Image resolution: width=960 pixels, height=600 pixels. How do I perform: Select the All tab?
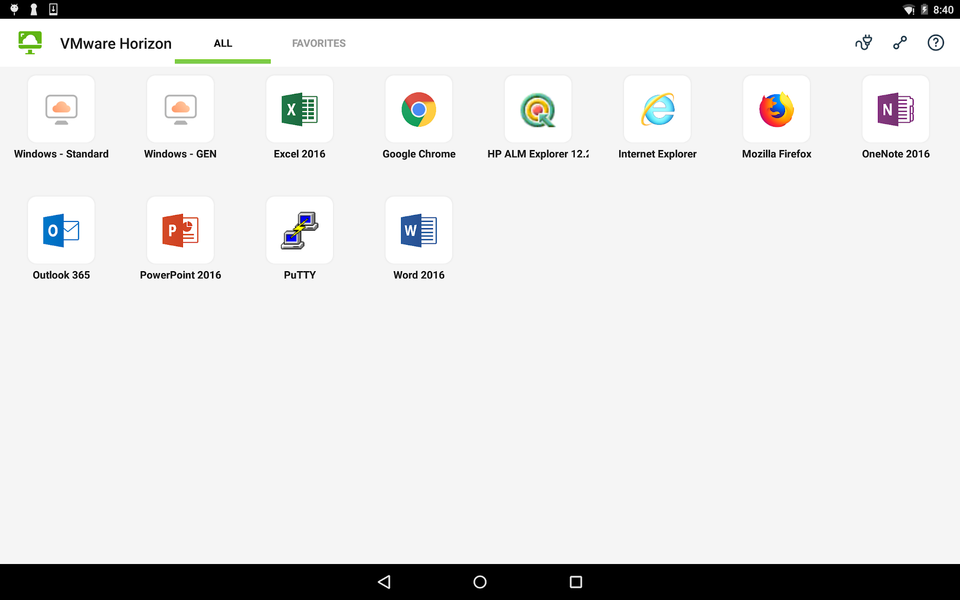pyautogui.click(x=223, y=44)
